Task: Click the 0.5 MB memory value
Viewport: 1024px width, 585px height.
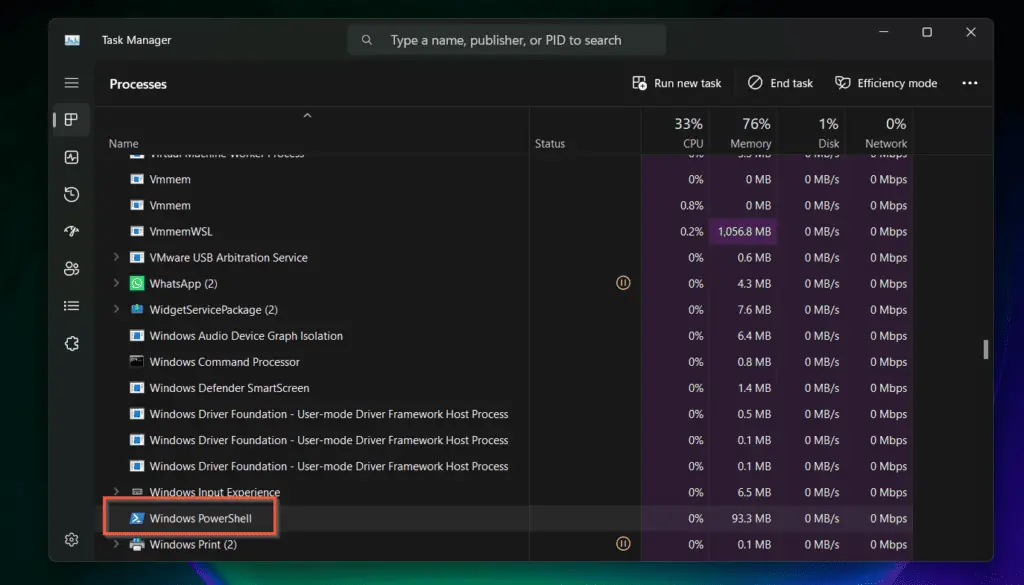Action: point(754,414)
